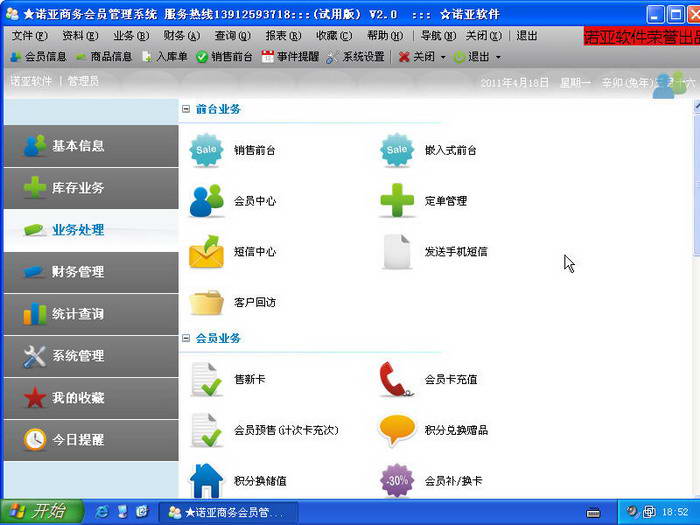Click date text 2011年4月18日
The height and width of the screenshot is (525, 700).
(514, 83)
